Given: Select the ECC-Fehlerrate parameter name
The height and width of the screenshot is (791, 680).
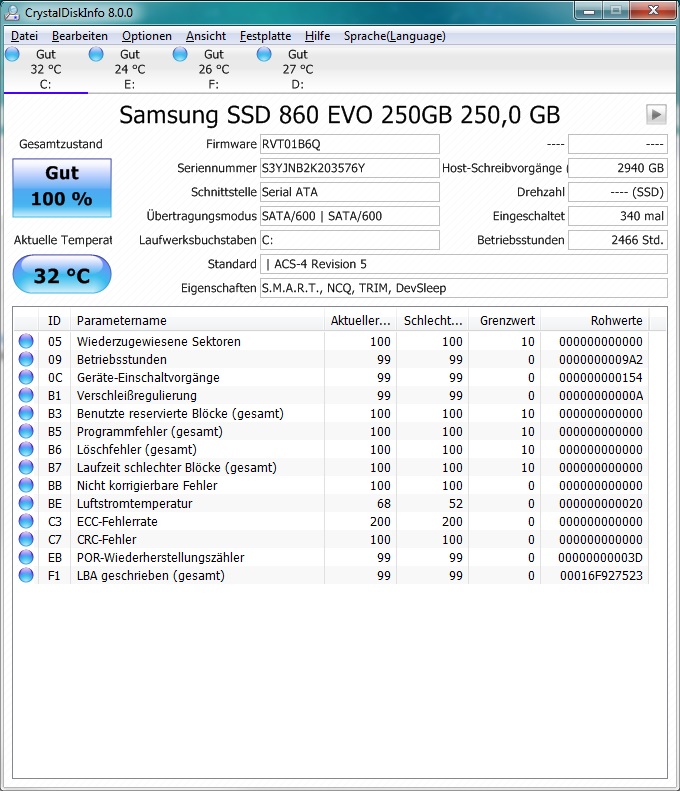Looking at the screenshot, I should point(117,522).
